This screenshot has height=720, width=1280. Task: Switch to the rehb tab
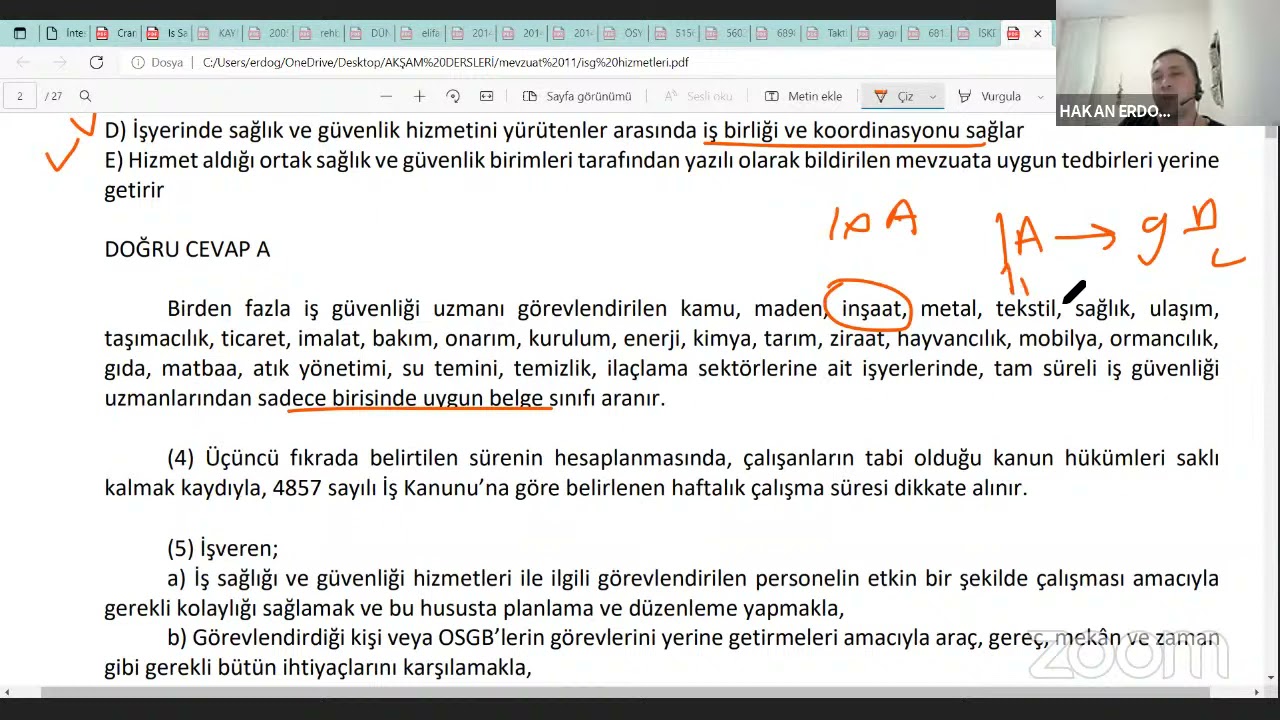pos(318,33)
